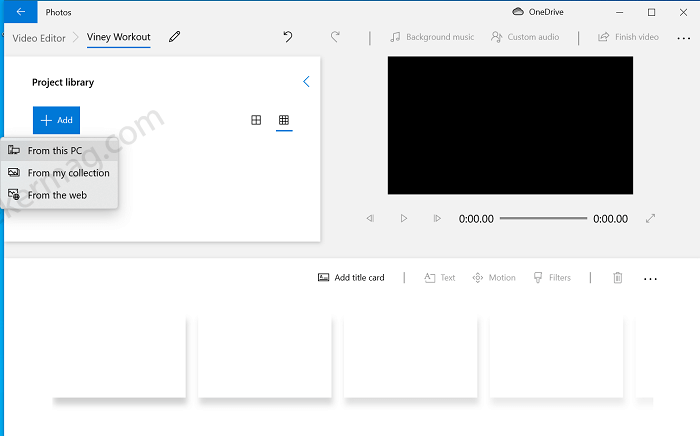The height and width of the screenshot is (436, 700).
Task: Open the Filters tool
Action: point(552,278)
